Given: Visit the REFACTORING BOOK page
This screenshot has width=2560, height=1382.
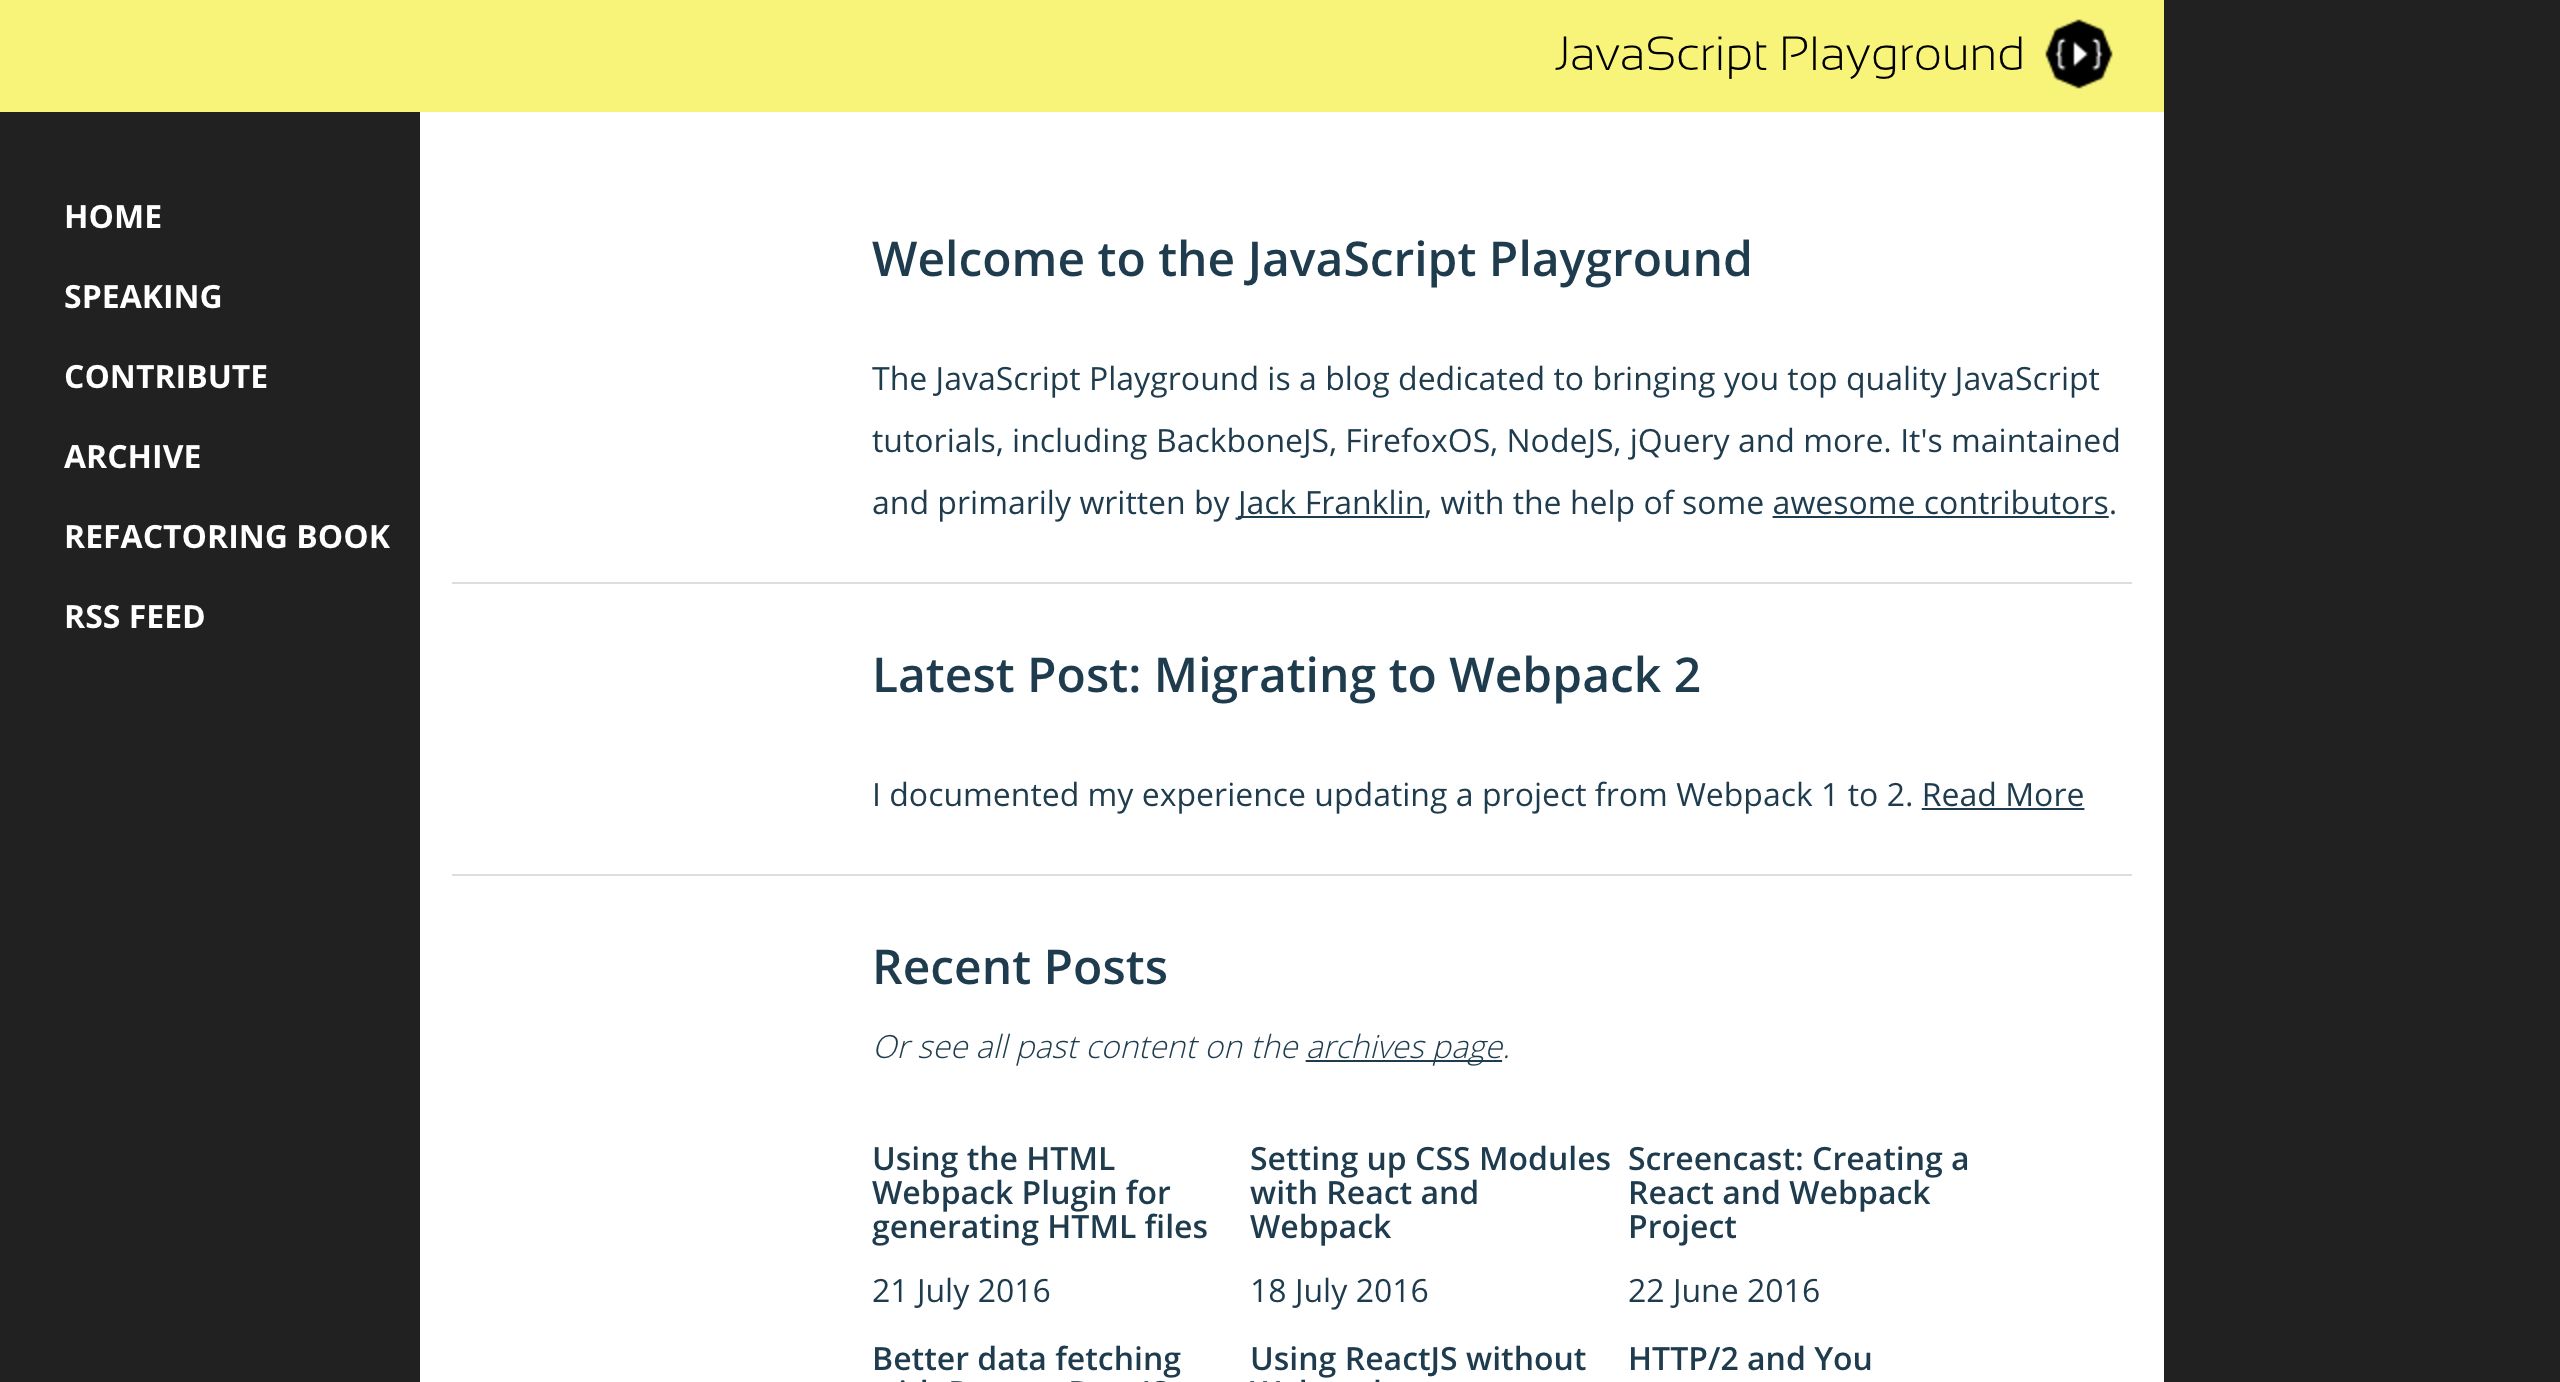Looking at the screenshot, I should coord(227,536).
